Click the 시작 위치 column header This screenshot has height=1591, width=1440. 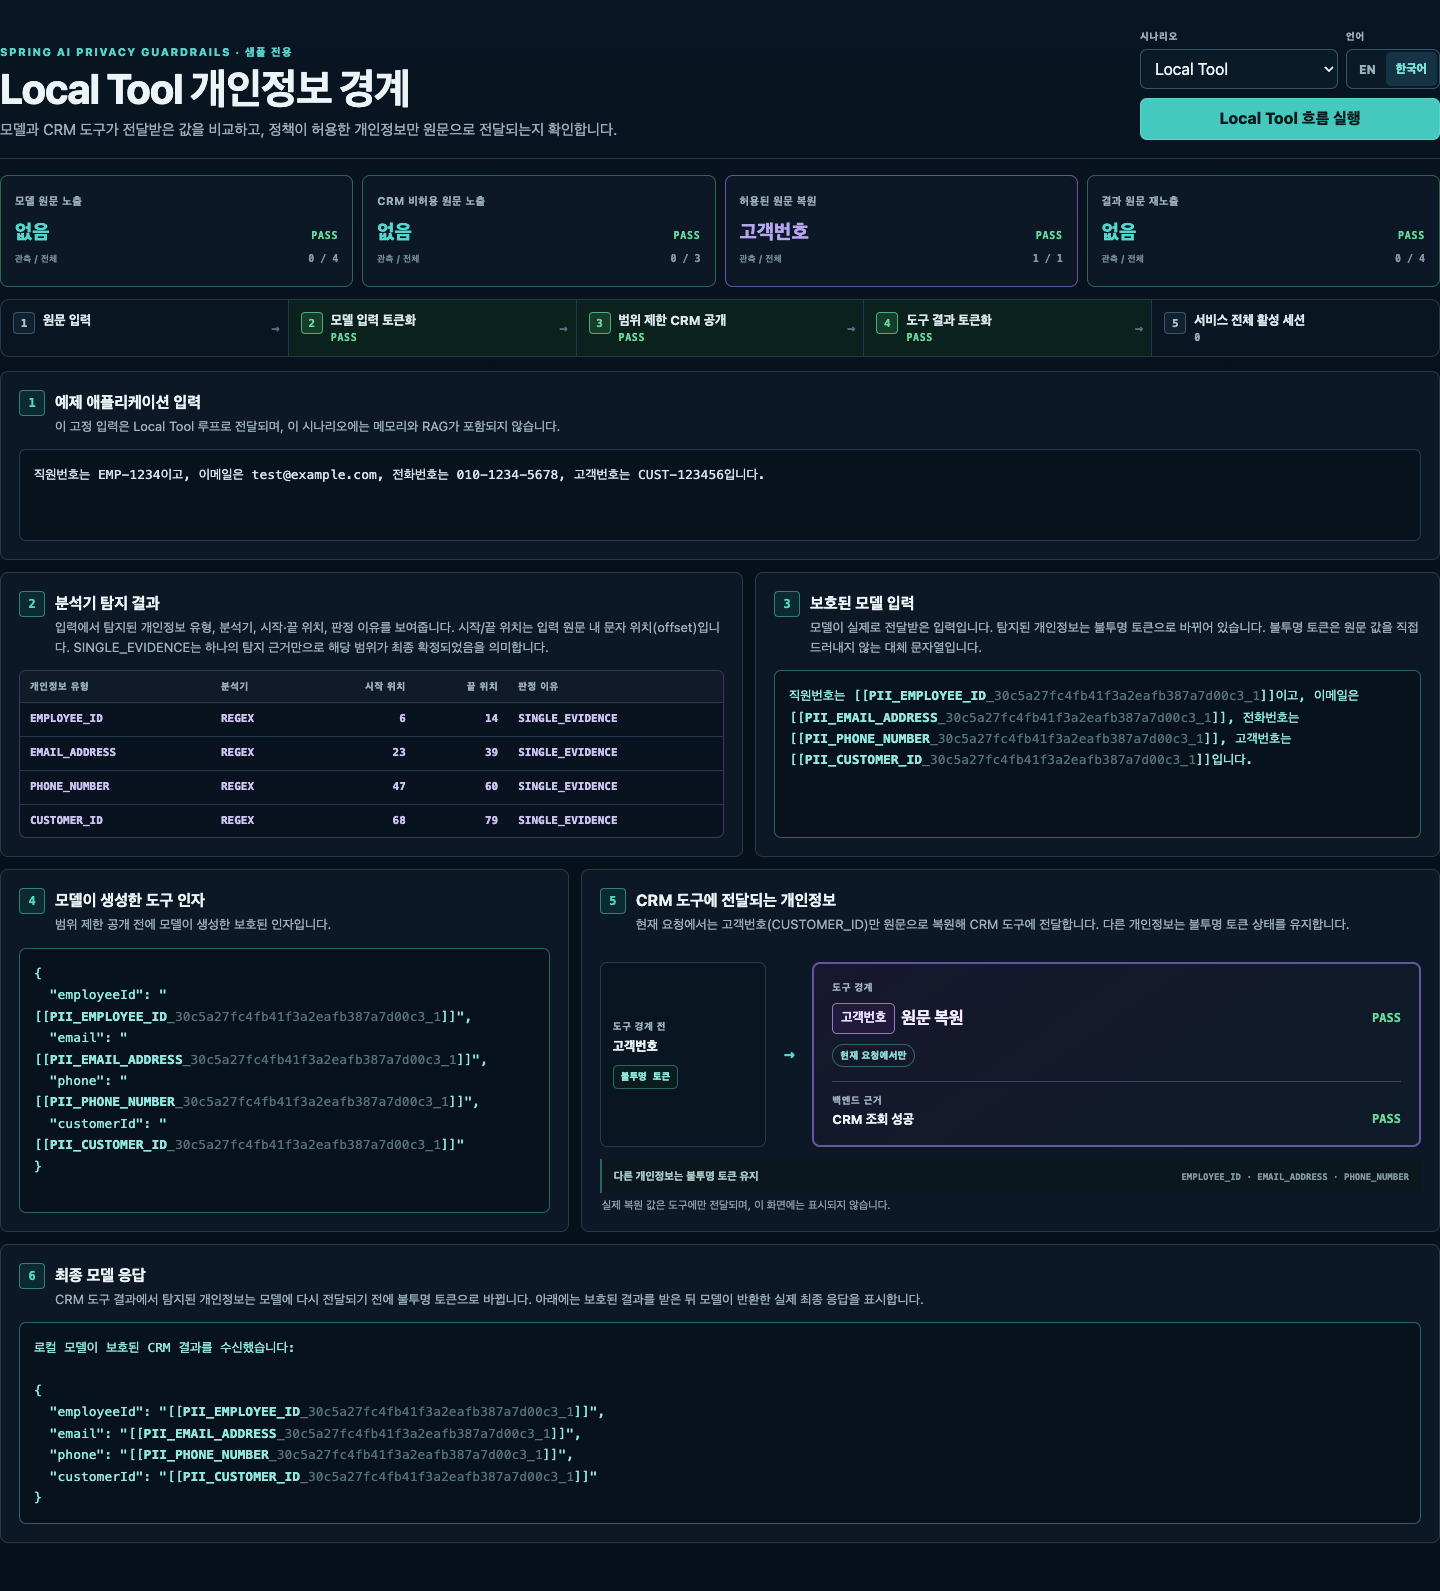point(385,687)
